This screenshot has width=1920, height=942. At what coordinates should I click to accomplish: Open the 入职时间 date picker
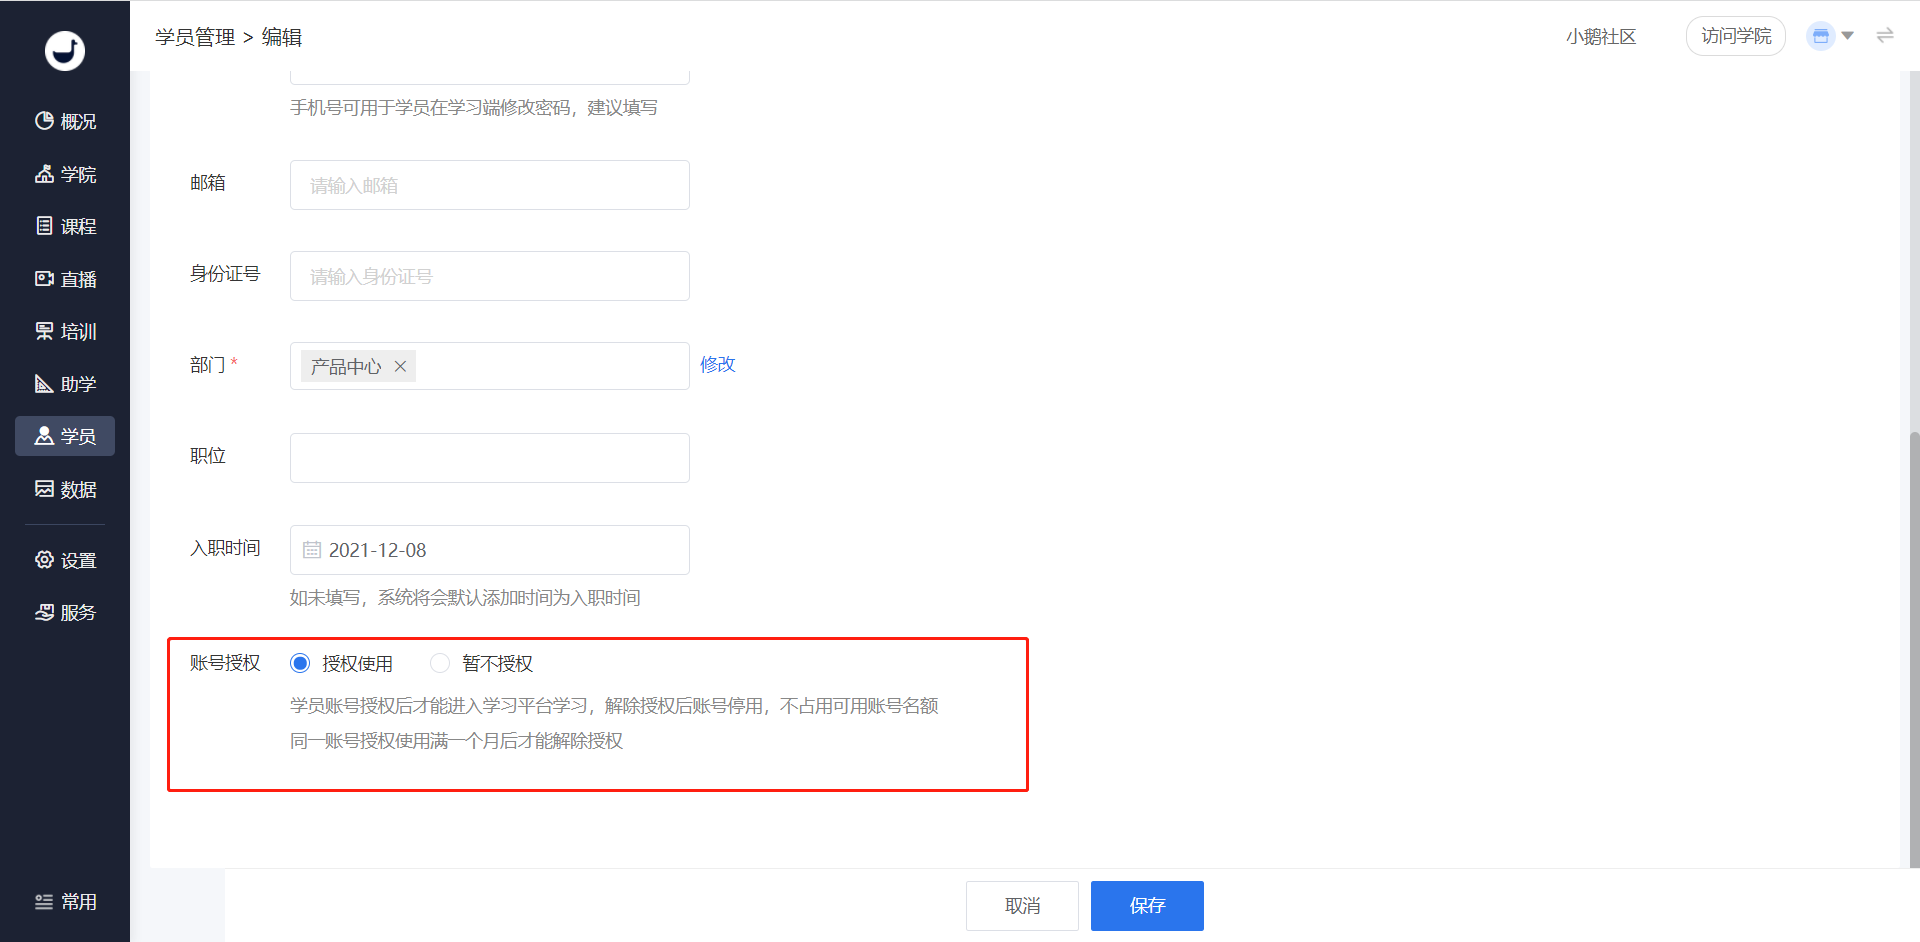pos(490,550)
